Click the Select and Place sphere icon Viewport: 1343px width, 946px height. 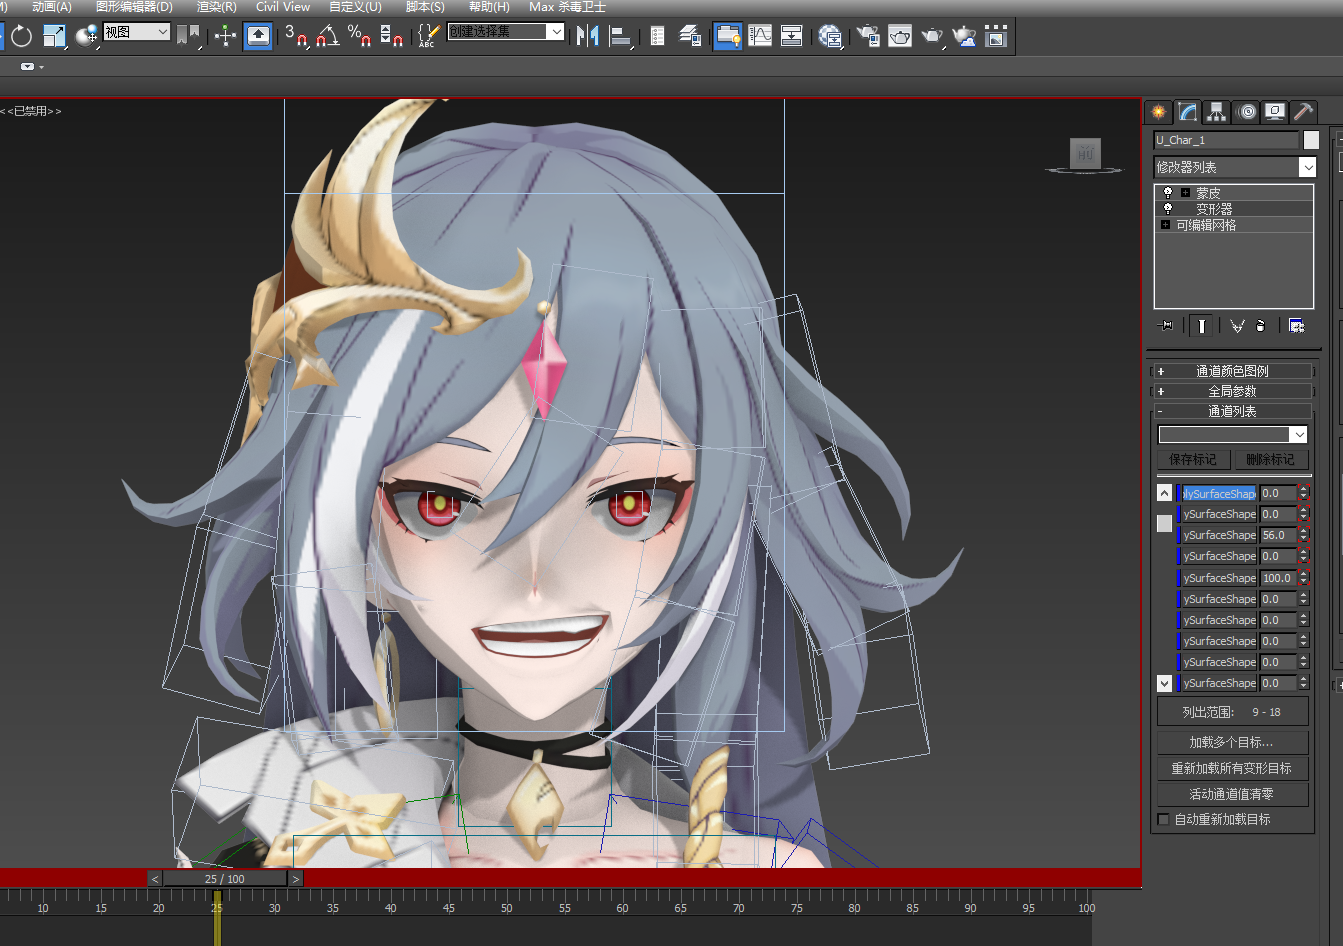(87, 37)
